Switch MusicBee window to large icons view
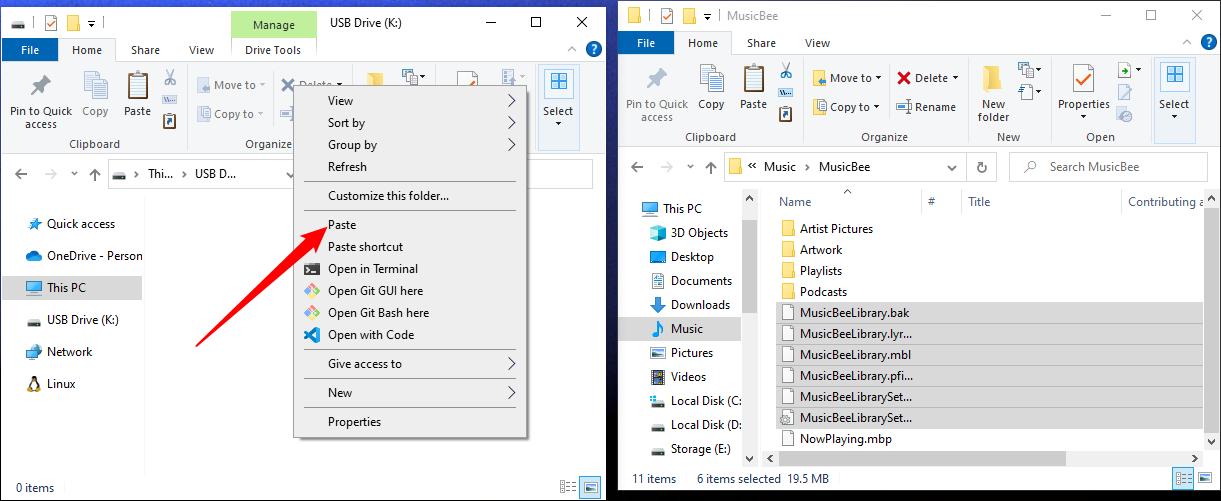The height and width of the screenshot is (501, 1221). click(x=1207, y=479)
